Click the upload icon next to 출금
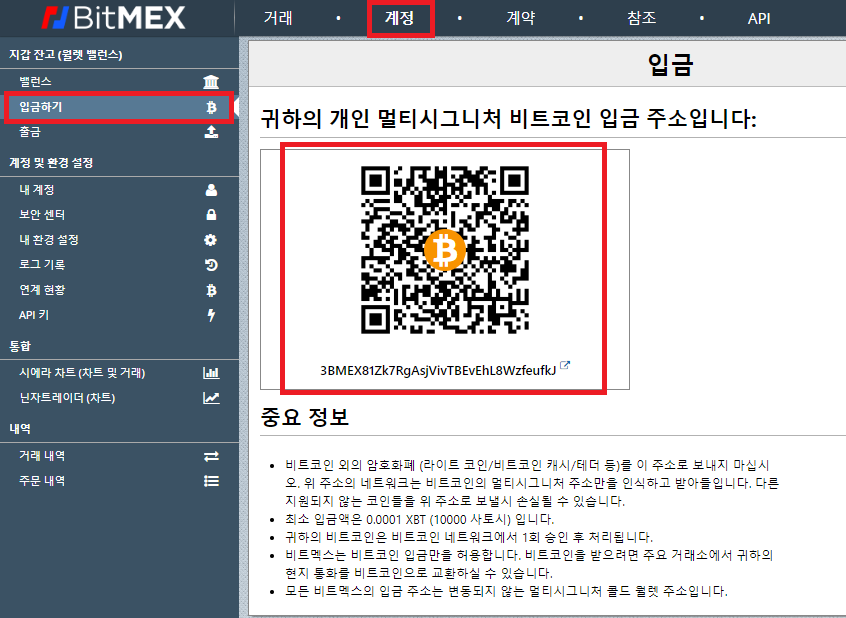Image resolution: width=846 pixels, height=618 pixels. pyautogui.click(x=211, y=132)
